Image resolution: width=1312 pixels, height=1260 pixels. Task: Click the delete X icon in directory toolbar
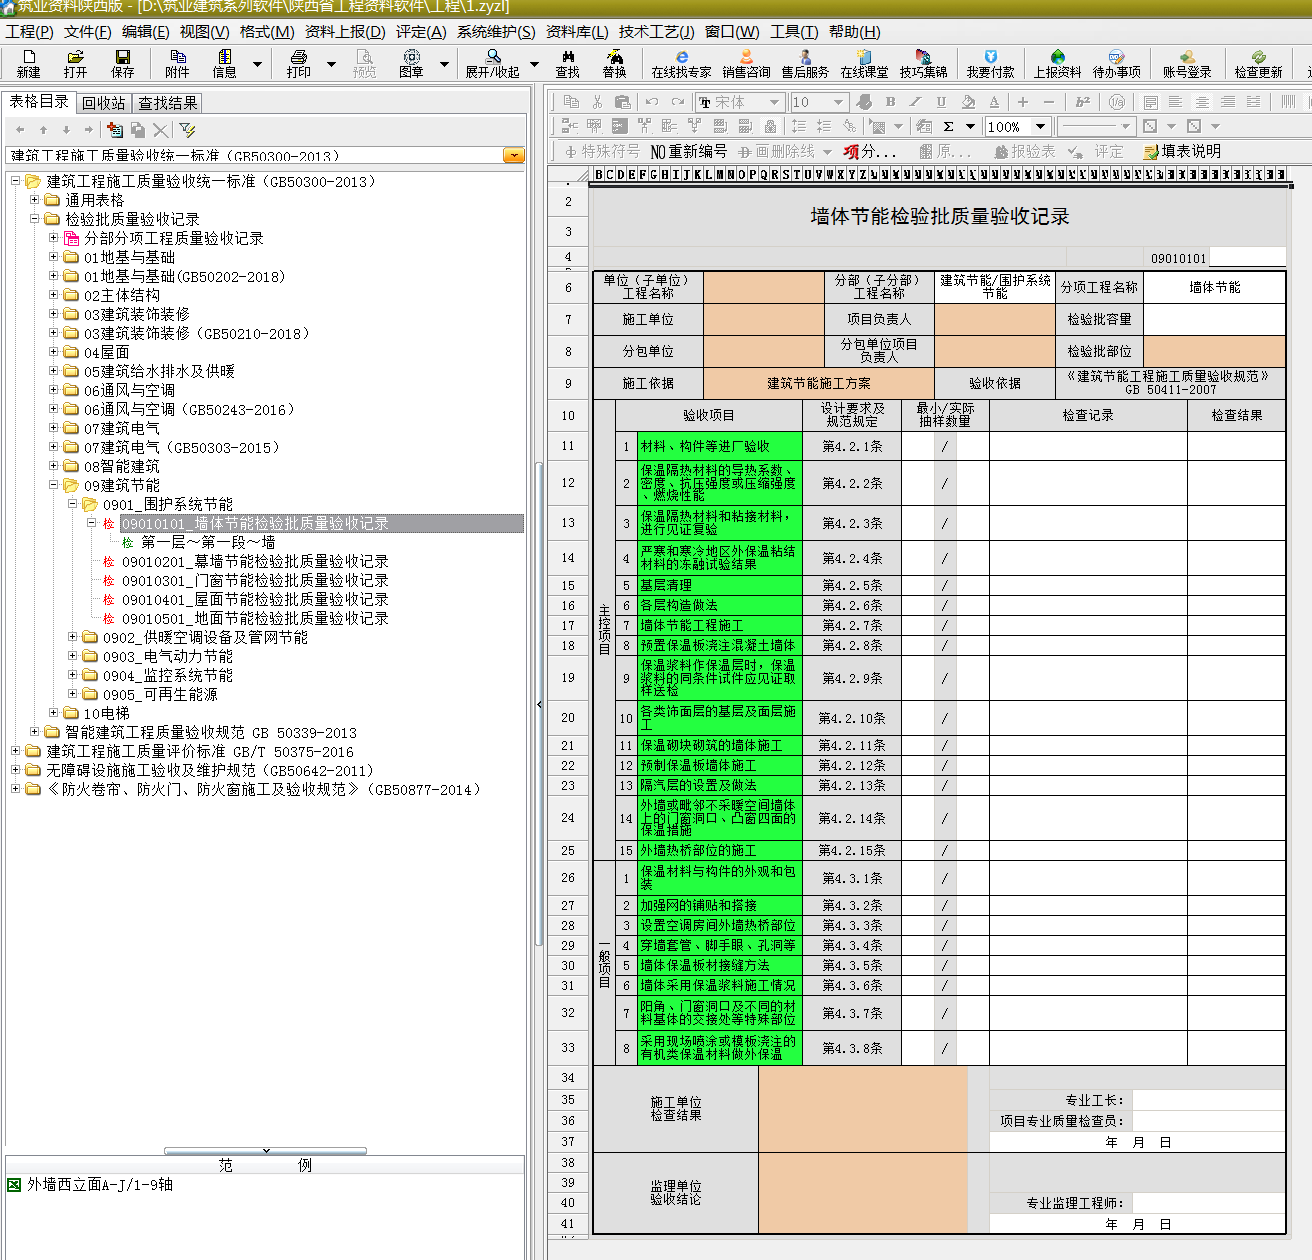tap(160, 130)
